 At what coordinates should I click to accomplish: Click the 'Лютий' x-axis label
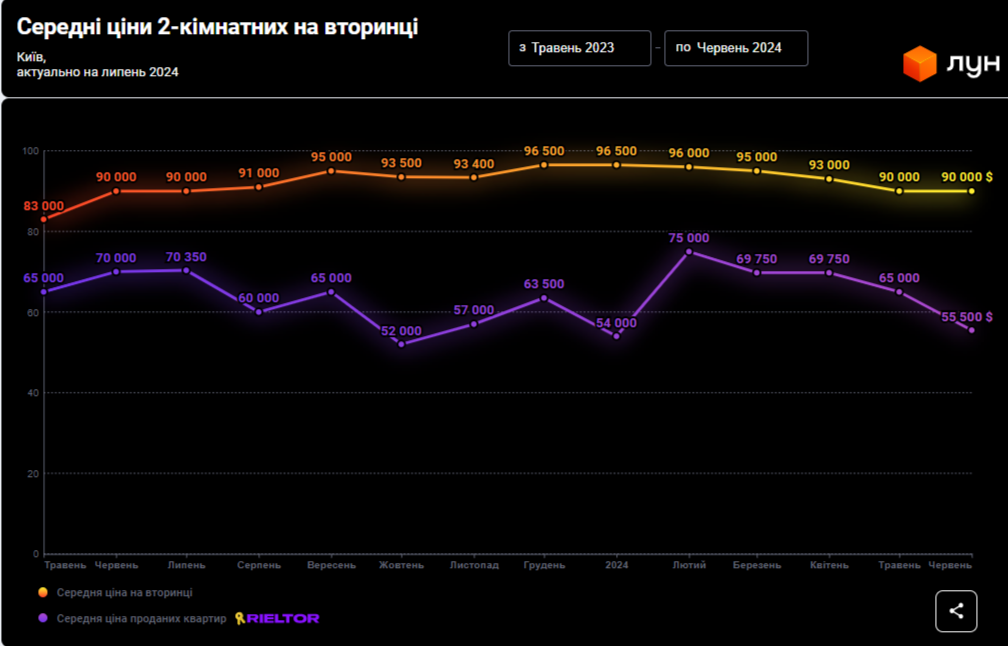690,565
